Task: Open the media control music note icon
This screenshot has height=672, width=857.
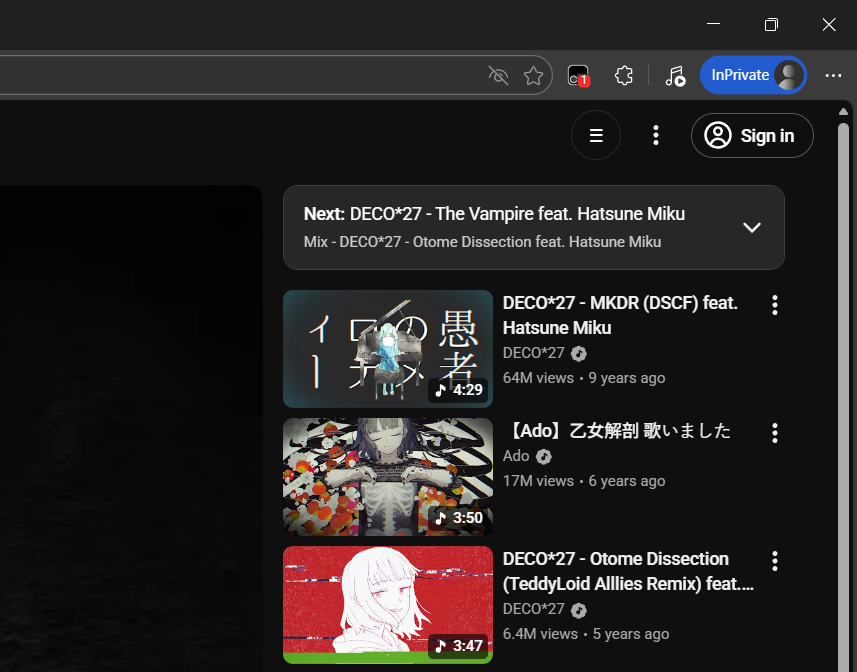Action: (x=675, y=75)
